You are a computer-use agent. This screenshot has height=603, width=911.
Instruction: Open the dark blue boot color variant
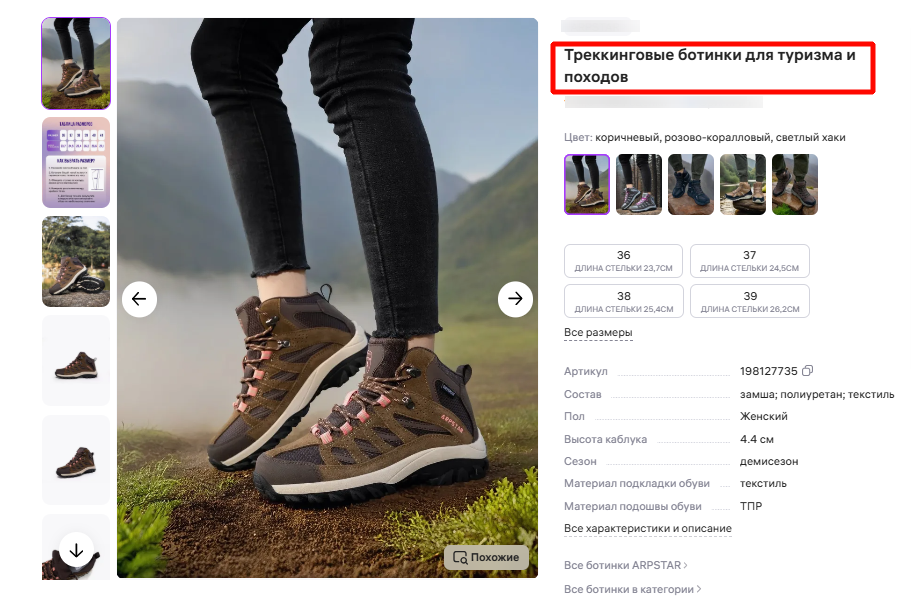[690, 185]
